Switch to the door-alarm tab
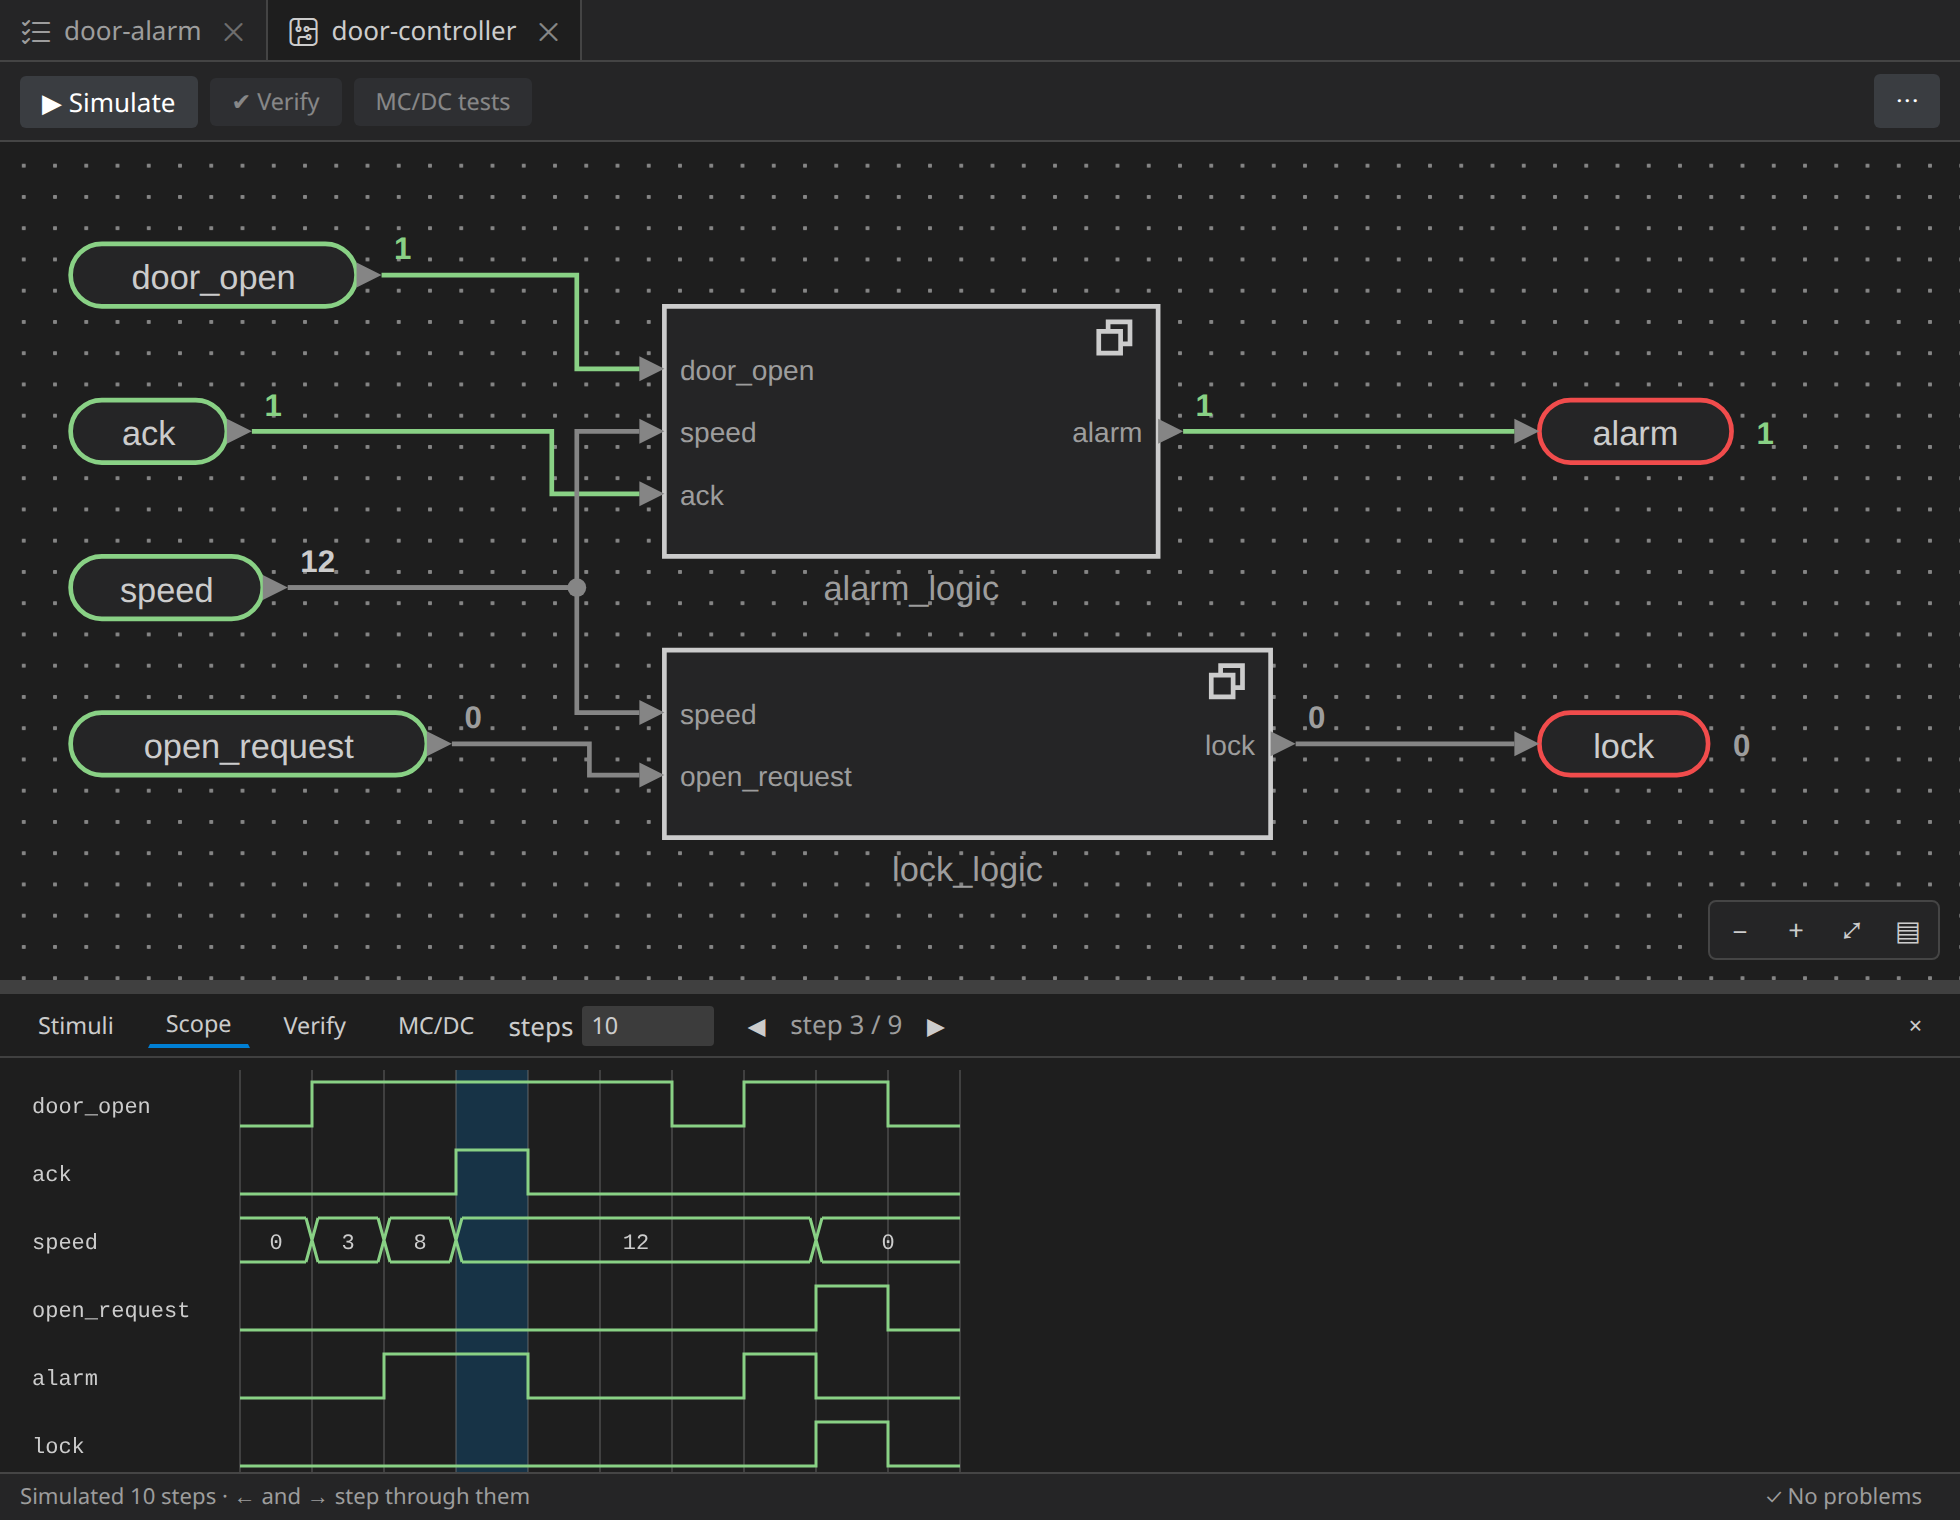The image size is (1960, 1520). click(x=133, y=31)
